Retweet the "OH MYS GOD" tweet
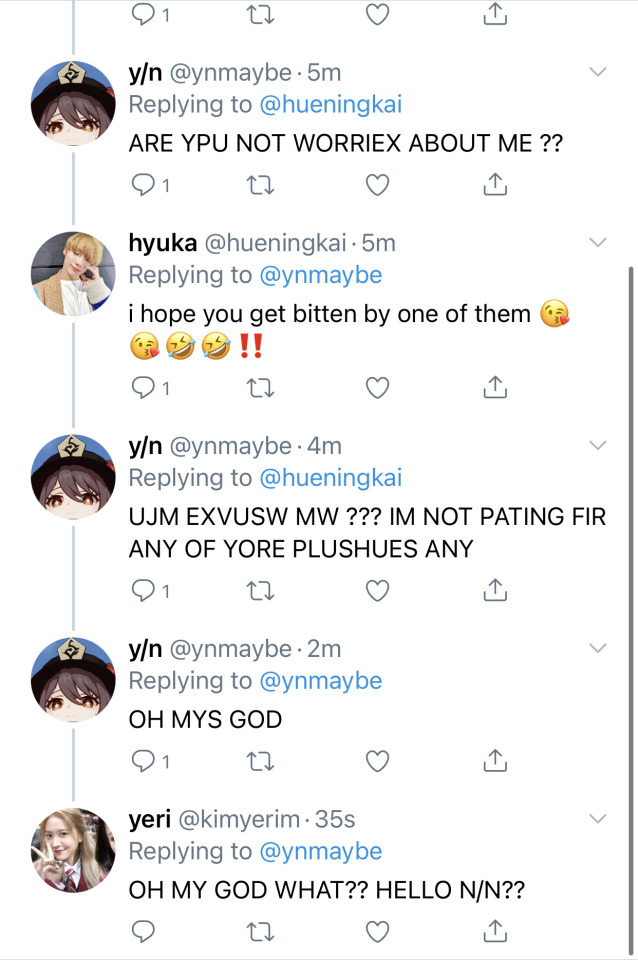This screenshot has width=638, height=960. (x=259, y=762)
